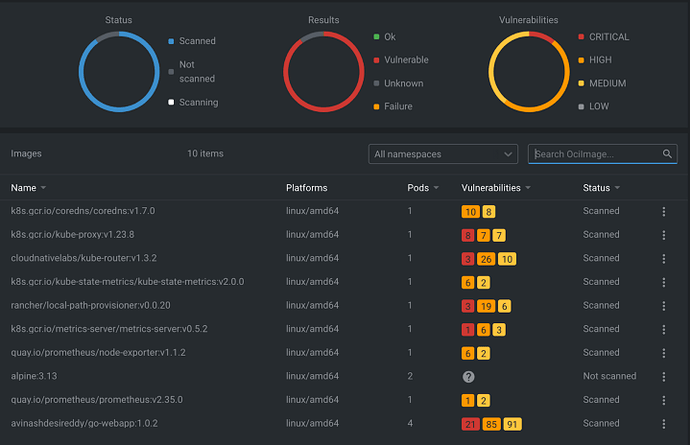Click the red critical badge 21 for go-webapp
690x445 pixels.
pos(469,423)
